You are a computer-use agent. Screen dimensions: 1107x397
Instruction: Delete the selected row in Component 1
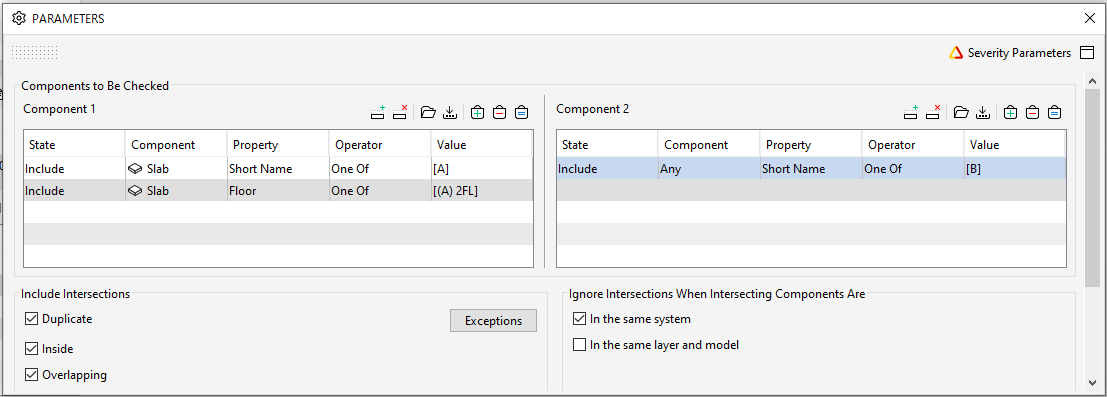pyautogui.click(x=400, y=112)
